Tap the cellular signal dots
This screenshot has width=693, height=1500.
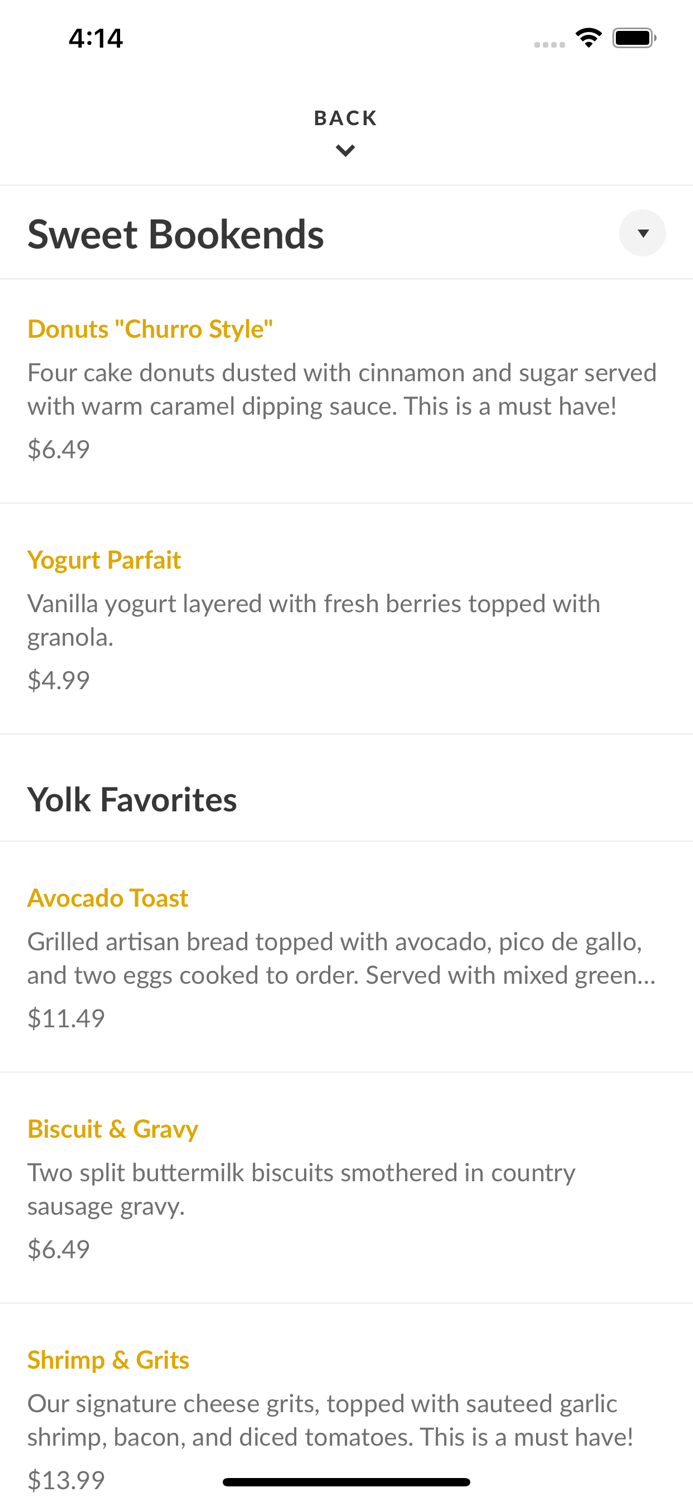(x=549, y=40)
